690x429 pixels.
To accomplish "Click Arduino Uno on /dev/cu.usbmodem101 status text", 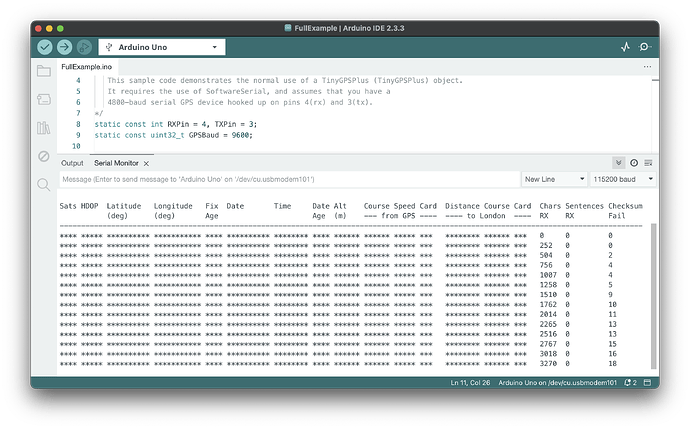I will (x=558, y=383).
